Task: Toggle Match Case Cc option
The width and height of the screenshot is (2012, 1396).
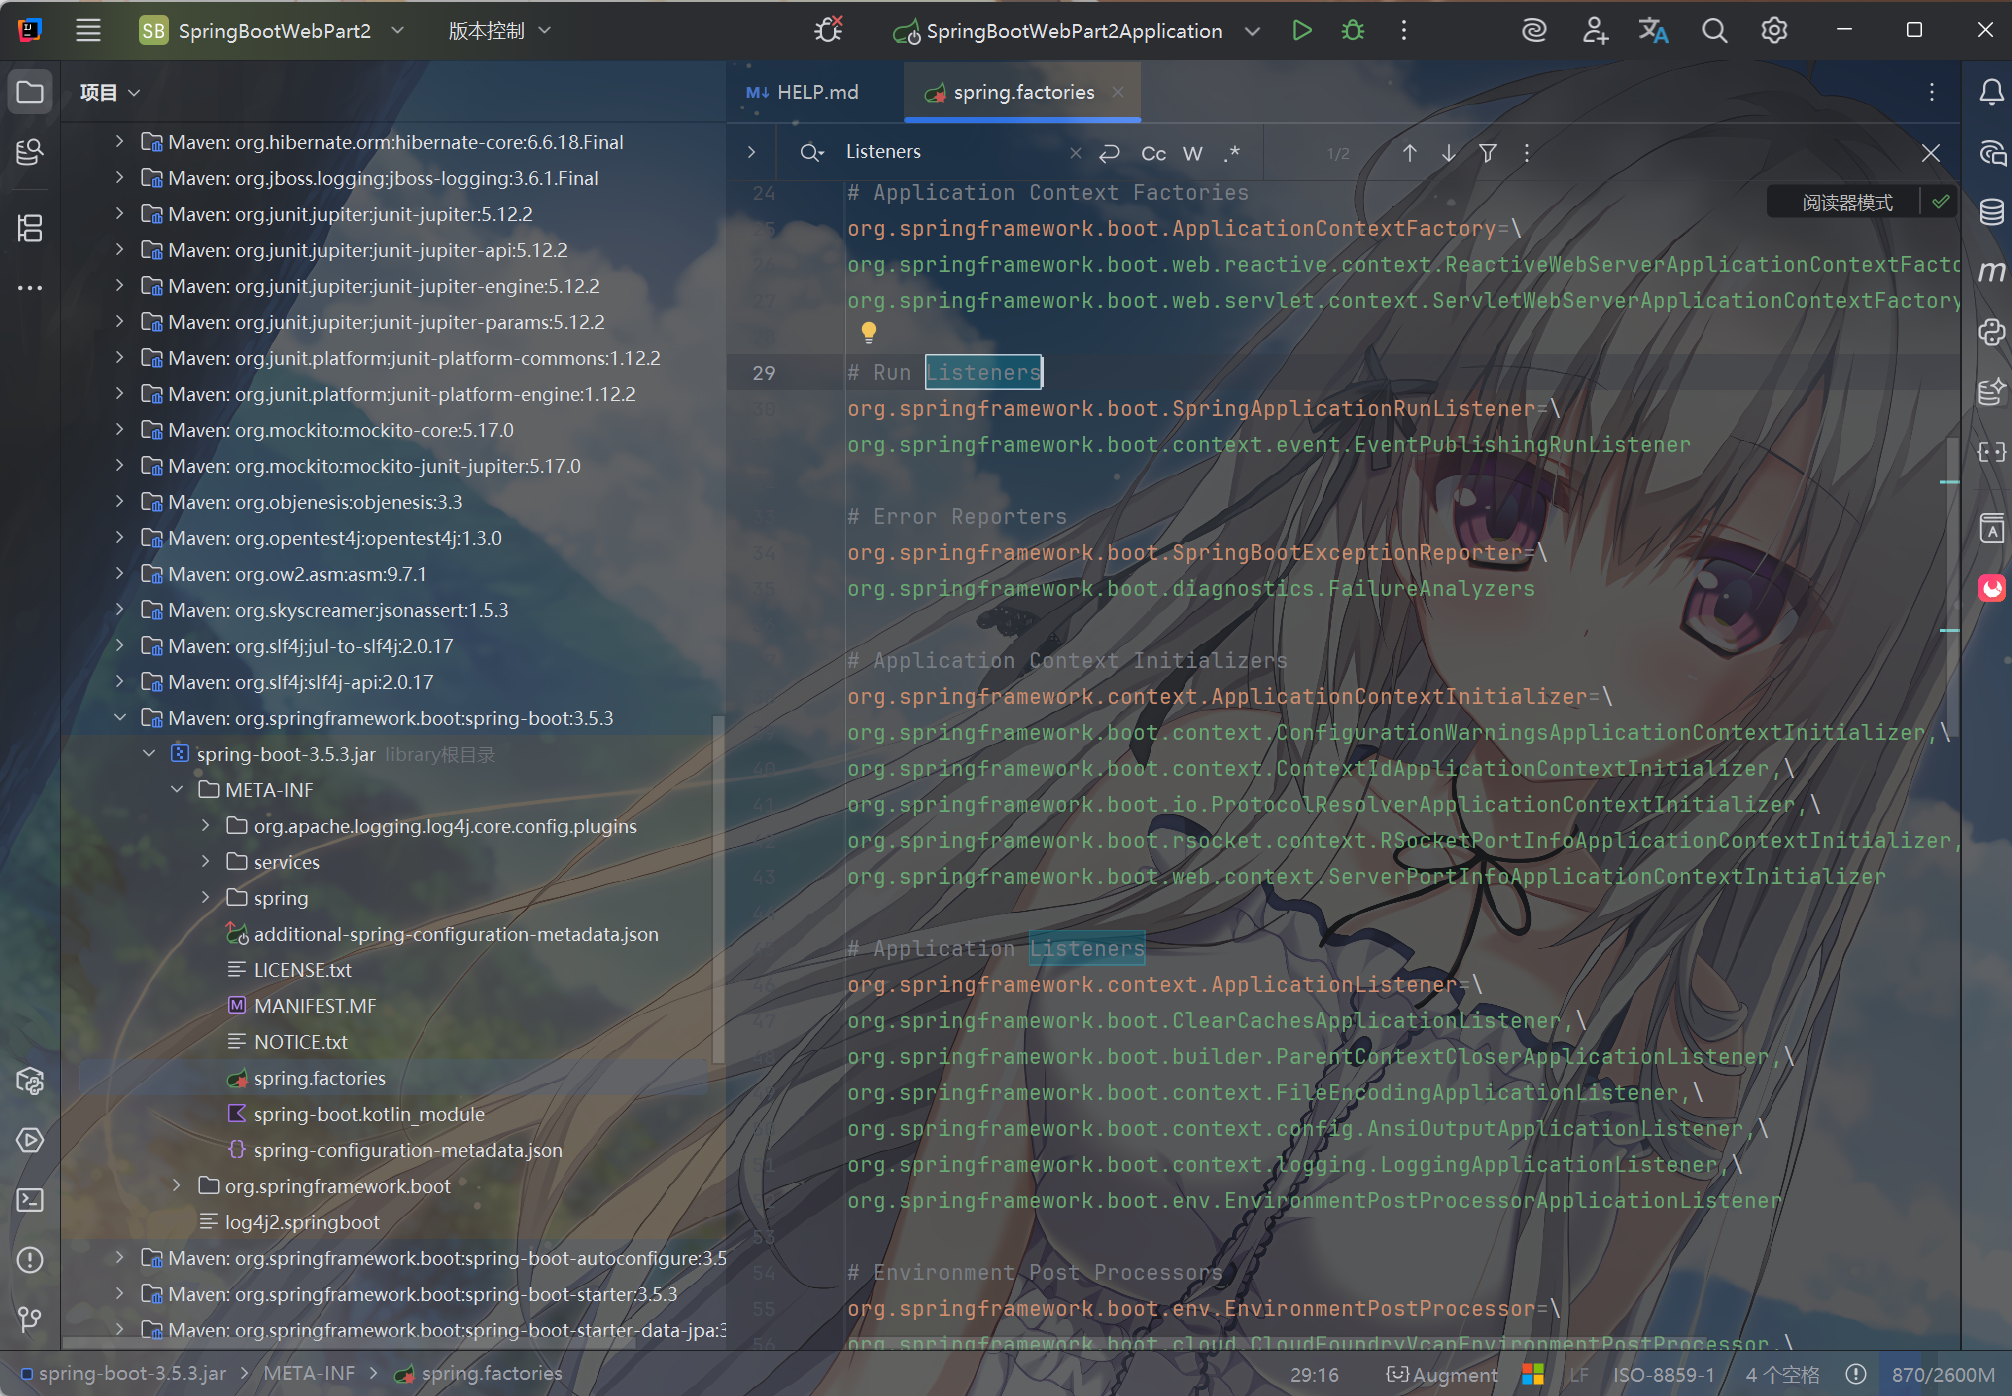Action: pyautogui.click(x=1153, y=153)
